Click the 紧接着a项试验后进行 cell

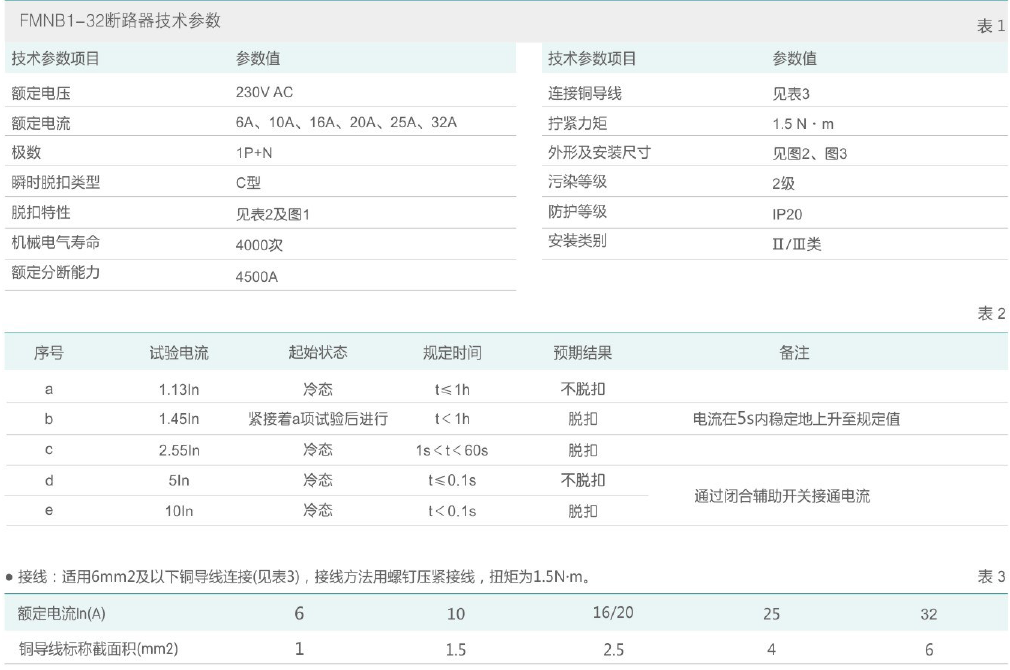(318, 419)
